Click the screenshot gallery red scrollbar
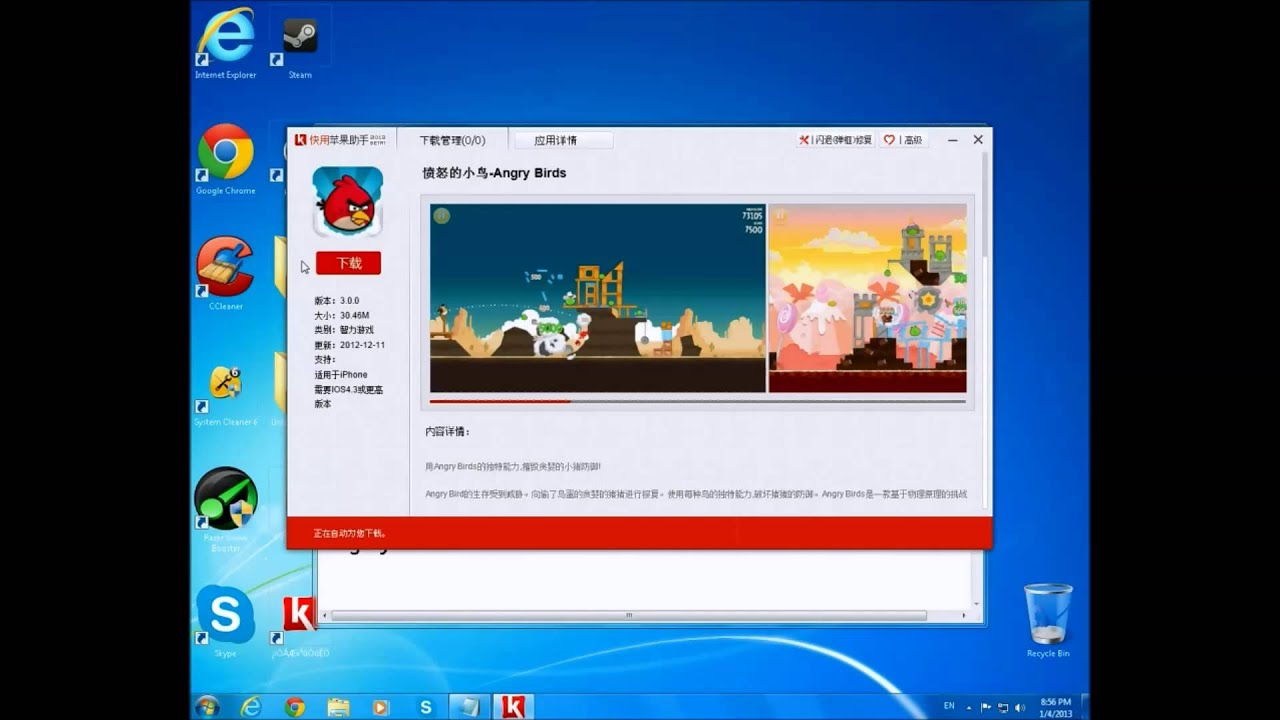The height and width of the screenshot is (720, 1280). [500, 401]
